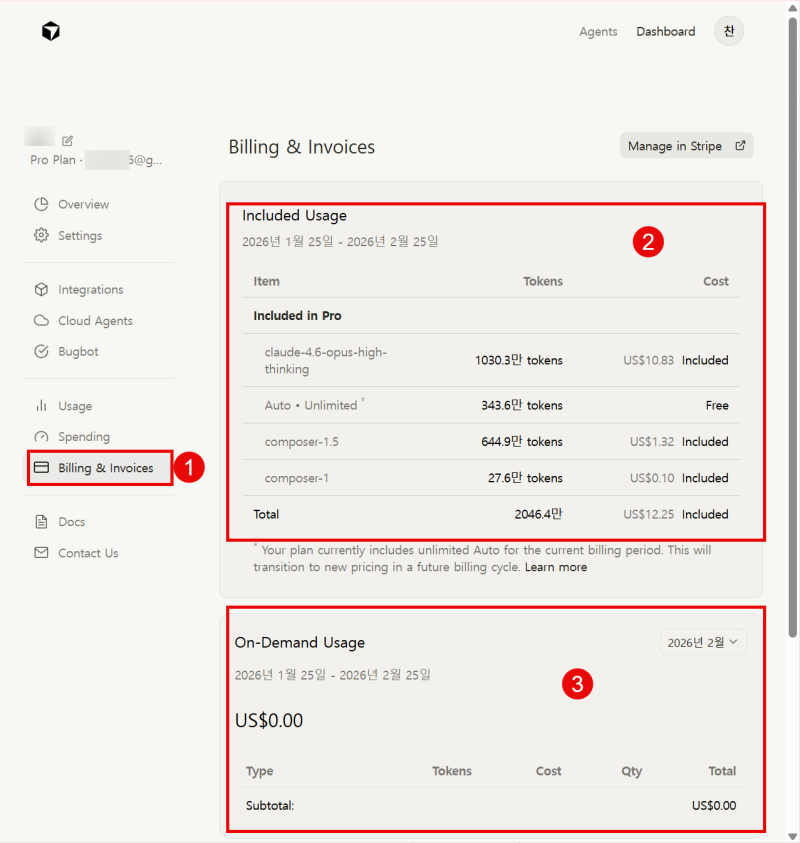Click the 644.9만 tokens value
800x843 pixels.
[522, 441]
